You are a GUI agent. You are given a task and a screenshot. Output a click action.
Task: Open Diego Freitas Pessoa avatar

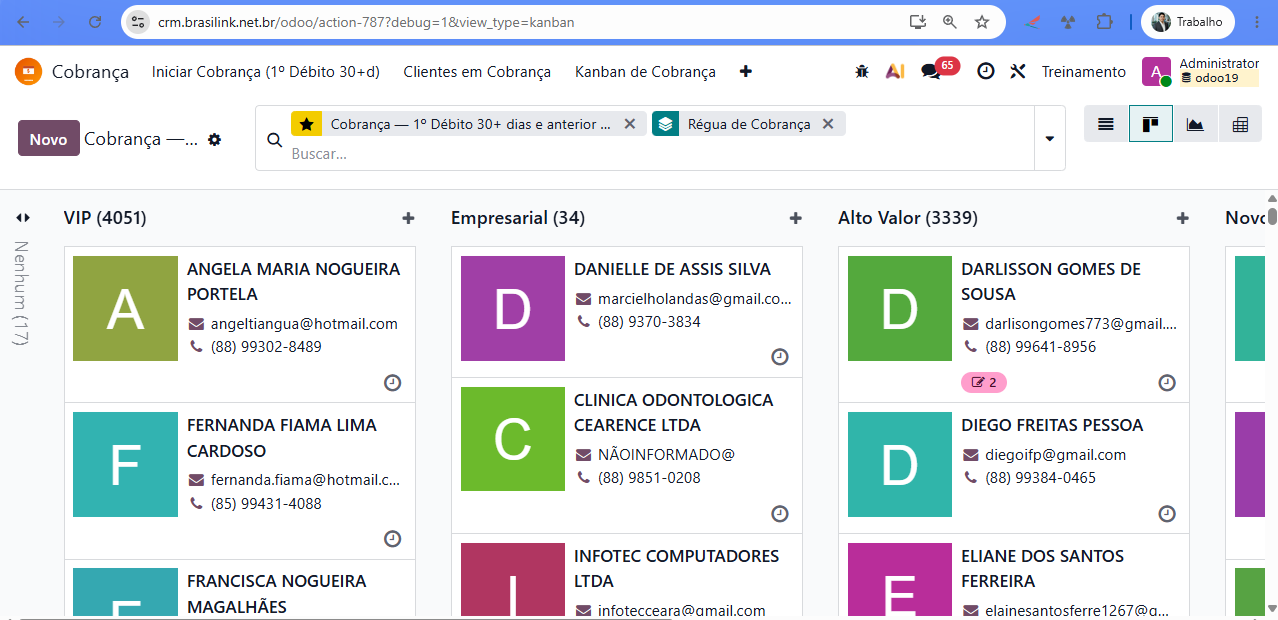[900, 465]
